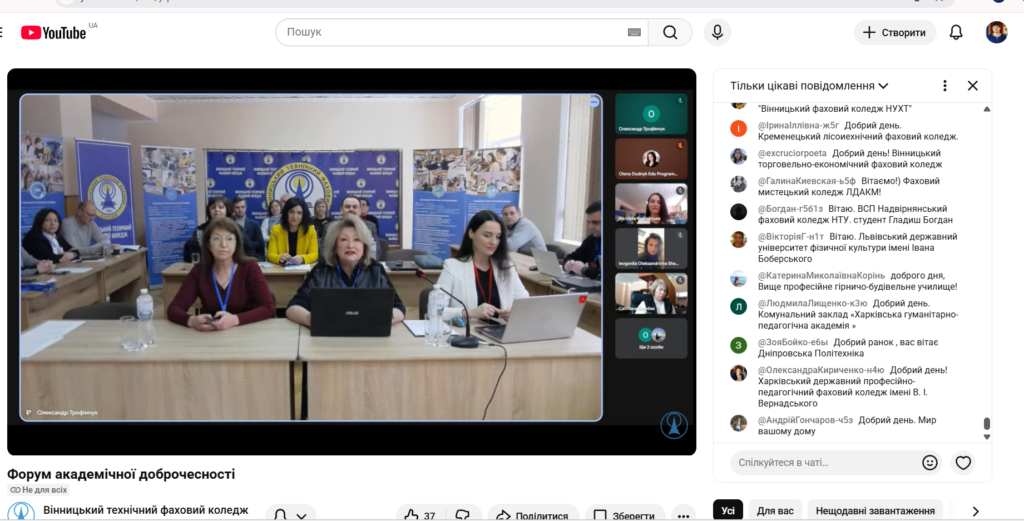The height and width of the screenshot is (521, 1024).
Task: Go to YouTube home via logo
Action: point(54,32)
